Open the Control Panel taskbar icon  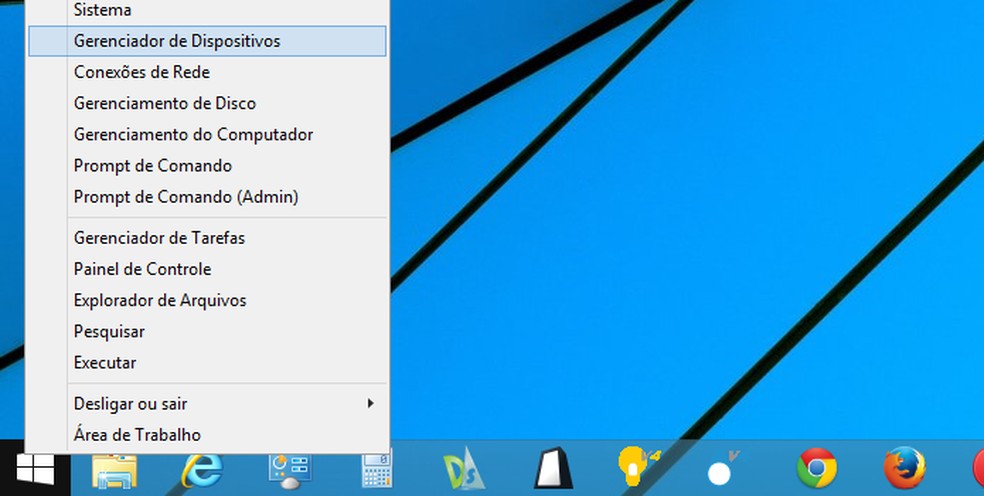[x=290, y=470]
